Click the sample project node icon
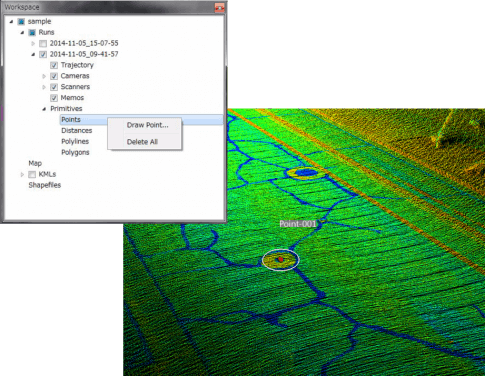Screen dimensions: 485x376 (x=21, y=22)
